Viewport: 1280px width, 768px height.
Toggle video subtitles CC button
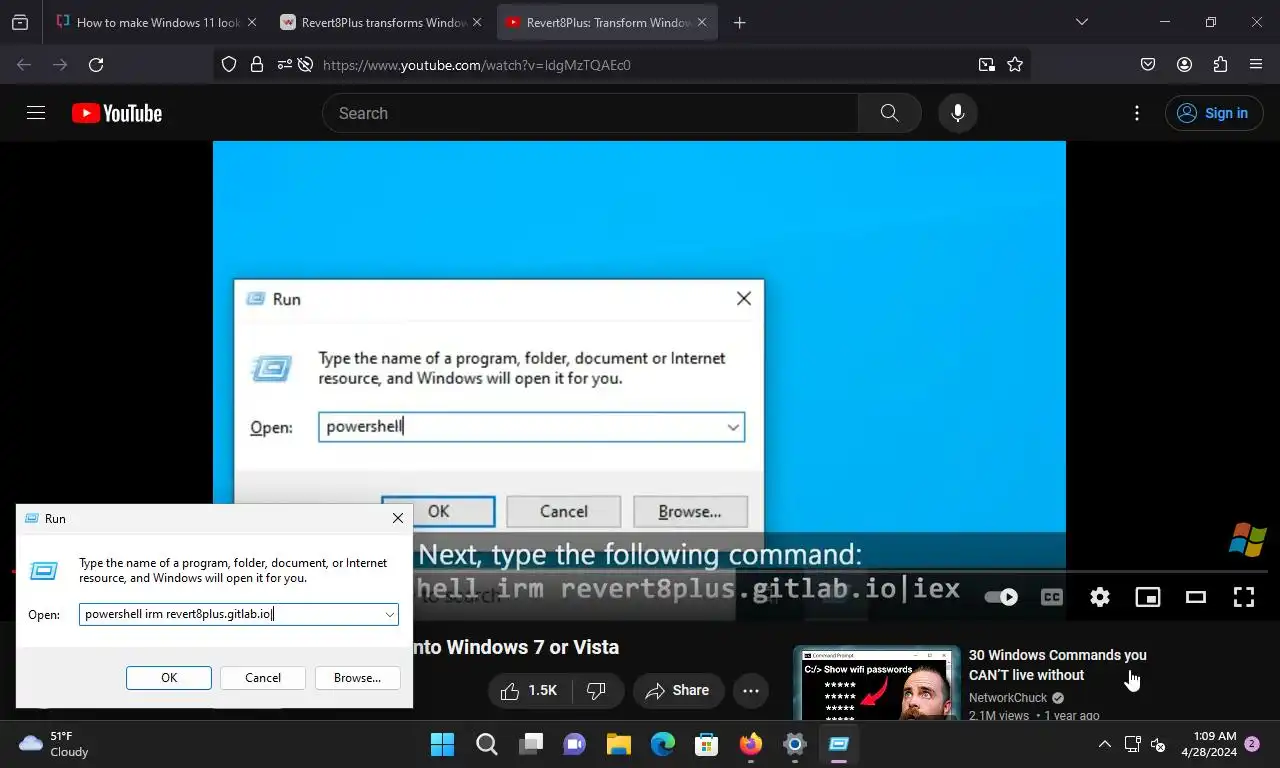point(1052,597)
